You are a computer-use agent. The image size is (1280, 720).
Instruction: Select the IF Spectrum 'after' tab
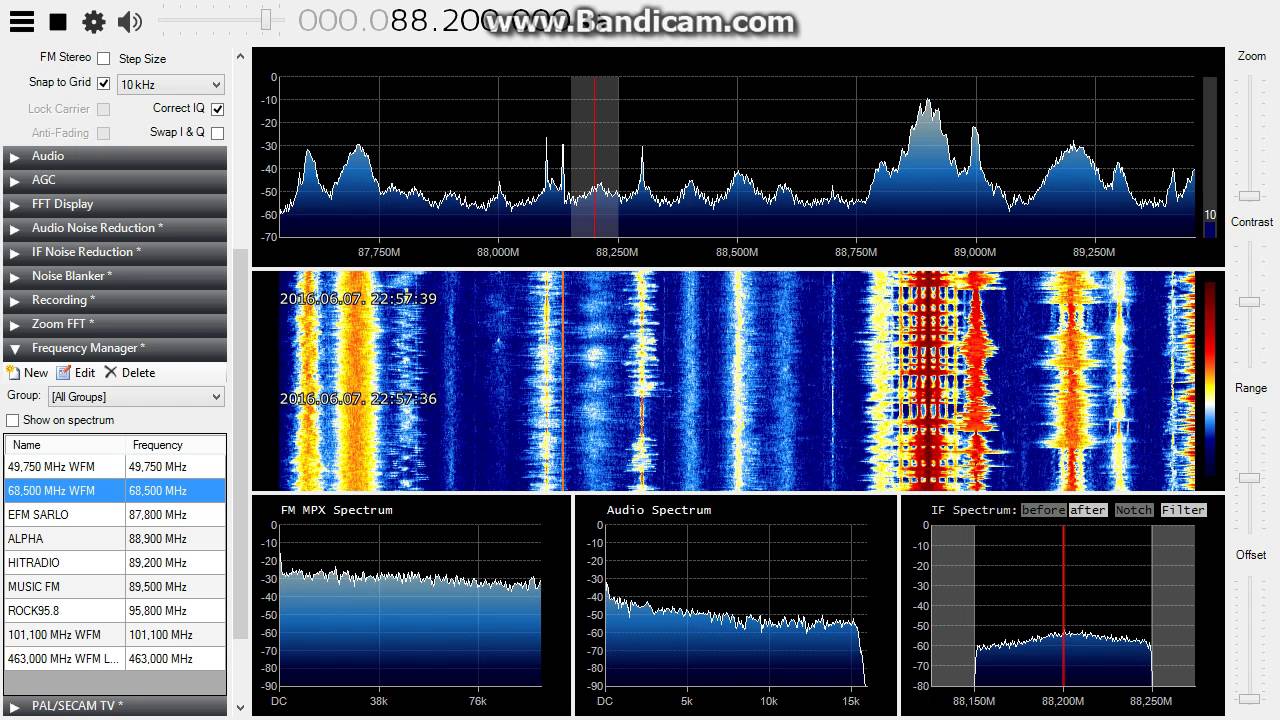[1088, 510]
